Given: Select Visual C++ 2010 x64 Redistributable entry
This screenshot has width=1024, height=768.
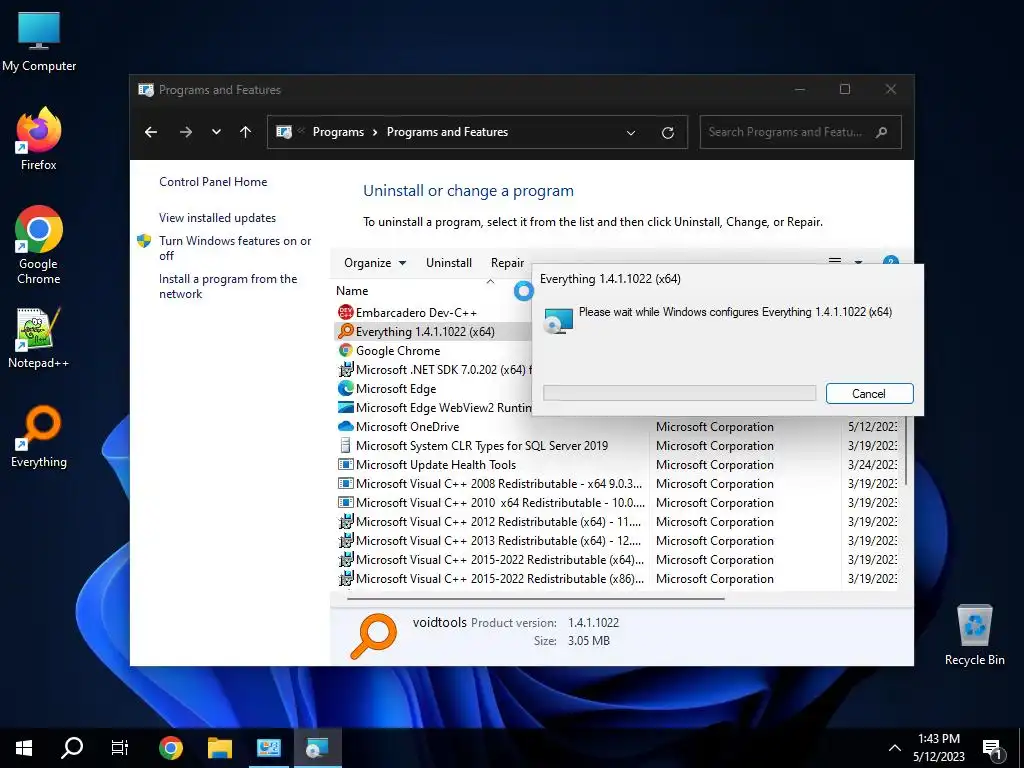Looking at the screenshot, I should click(x=490, y=502).
